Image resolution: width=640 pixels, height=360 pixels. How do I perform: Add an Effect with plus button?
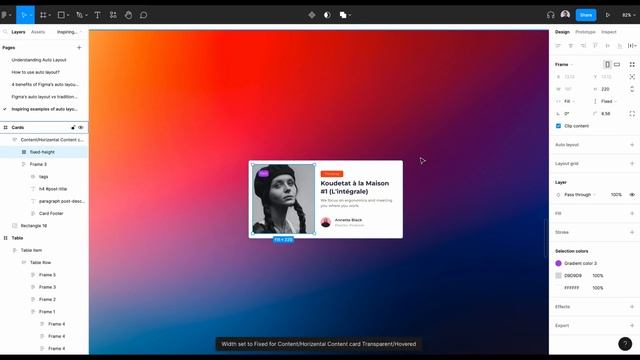[632, 307]
